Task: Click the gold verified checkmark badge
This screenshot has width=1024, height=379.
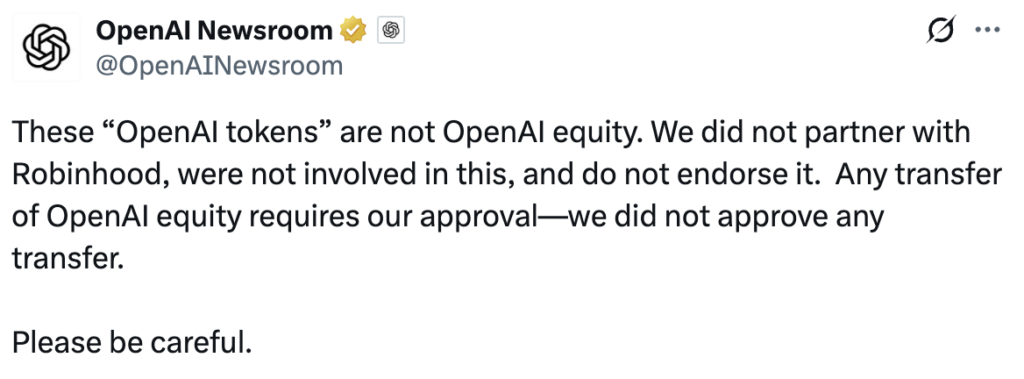Action: 353,30
